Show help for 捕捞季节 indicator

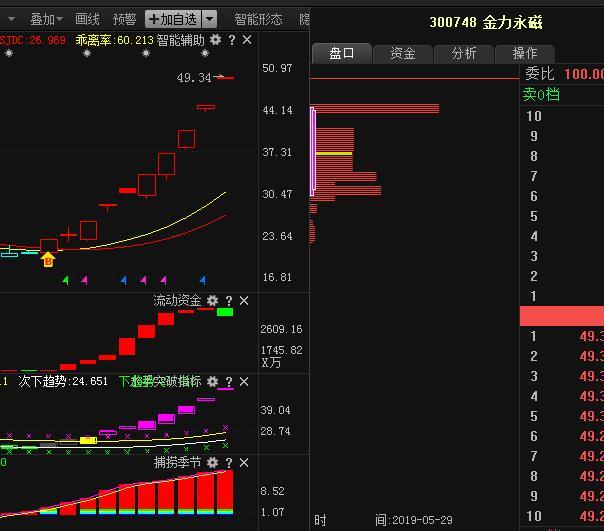click(229, 463)
